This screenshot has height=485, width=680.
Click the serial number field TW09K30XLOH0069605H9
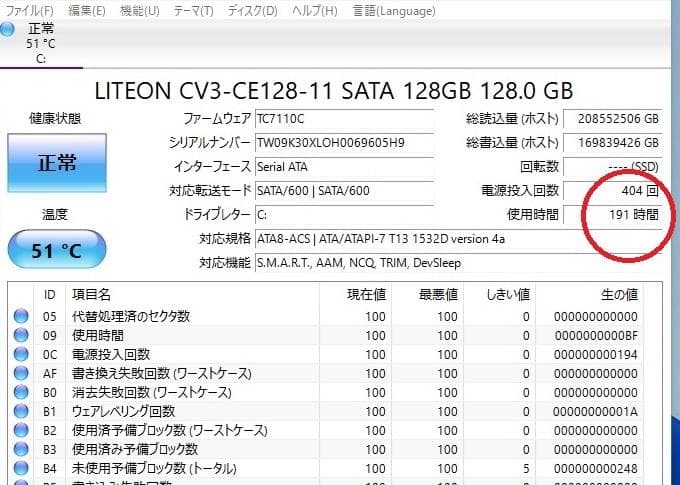344,143
